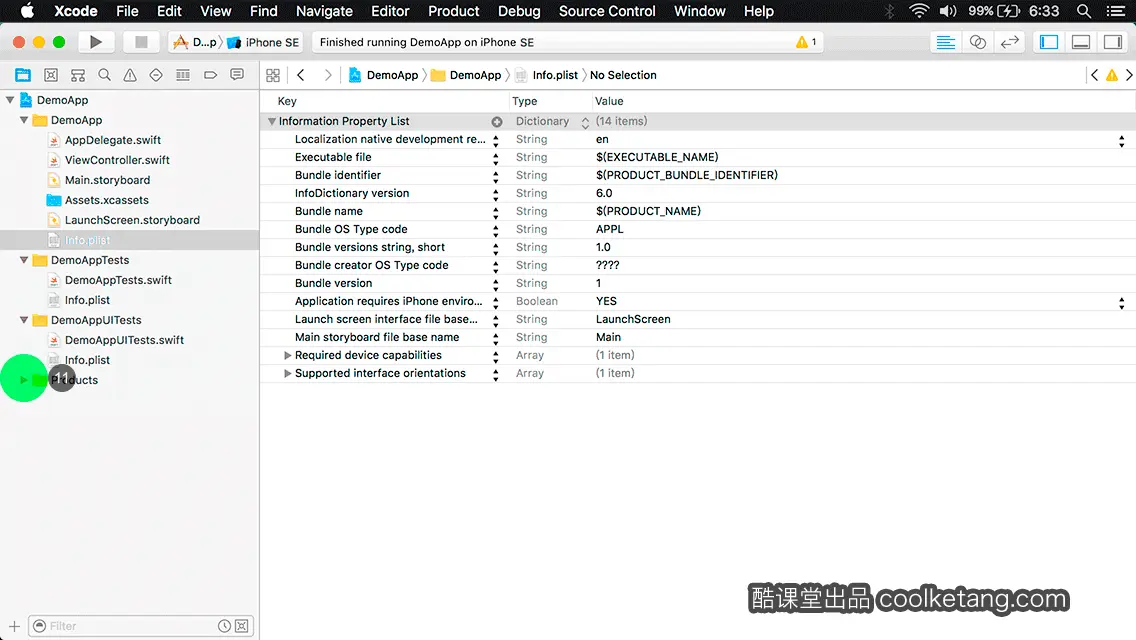Stop the running app
Viewport: 1136px width, 640px height.
[x=141, y=42]
